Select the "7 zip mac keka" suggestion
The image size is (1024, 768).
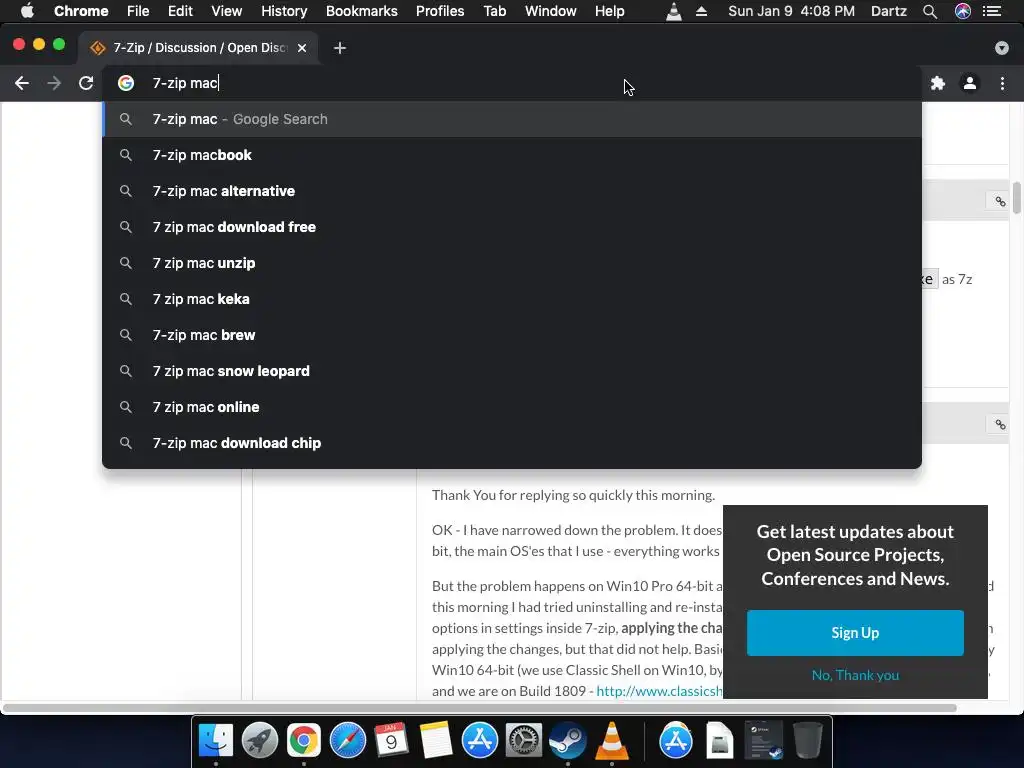(512, 298)
